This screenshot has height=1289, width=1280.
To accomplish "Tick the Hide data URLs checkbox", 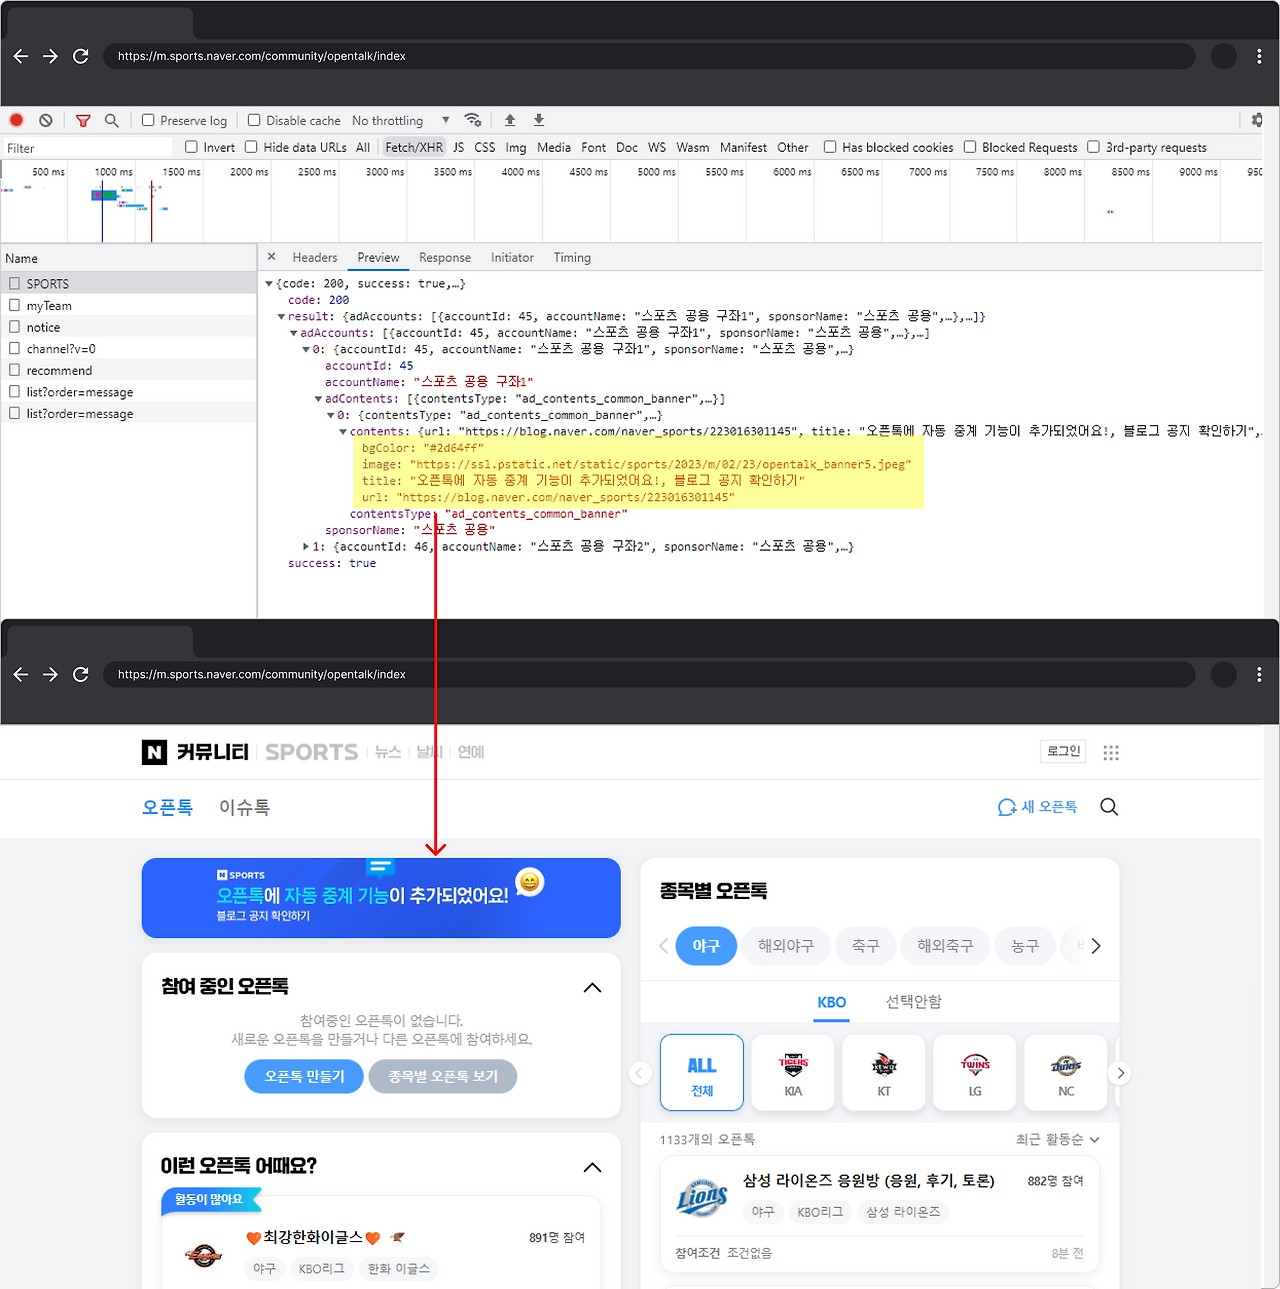I will pyautogui.click(x=251, y=147).
